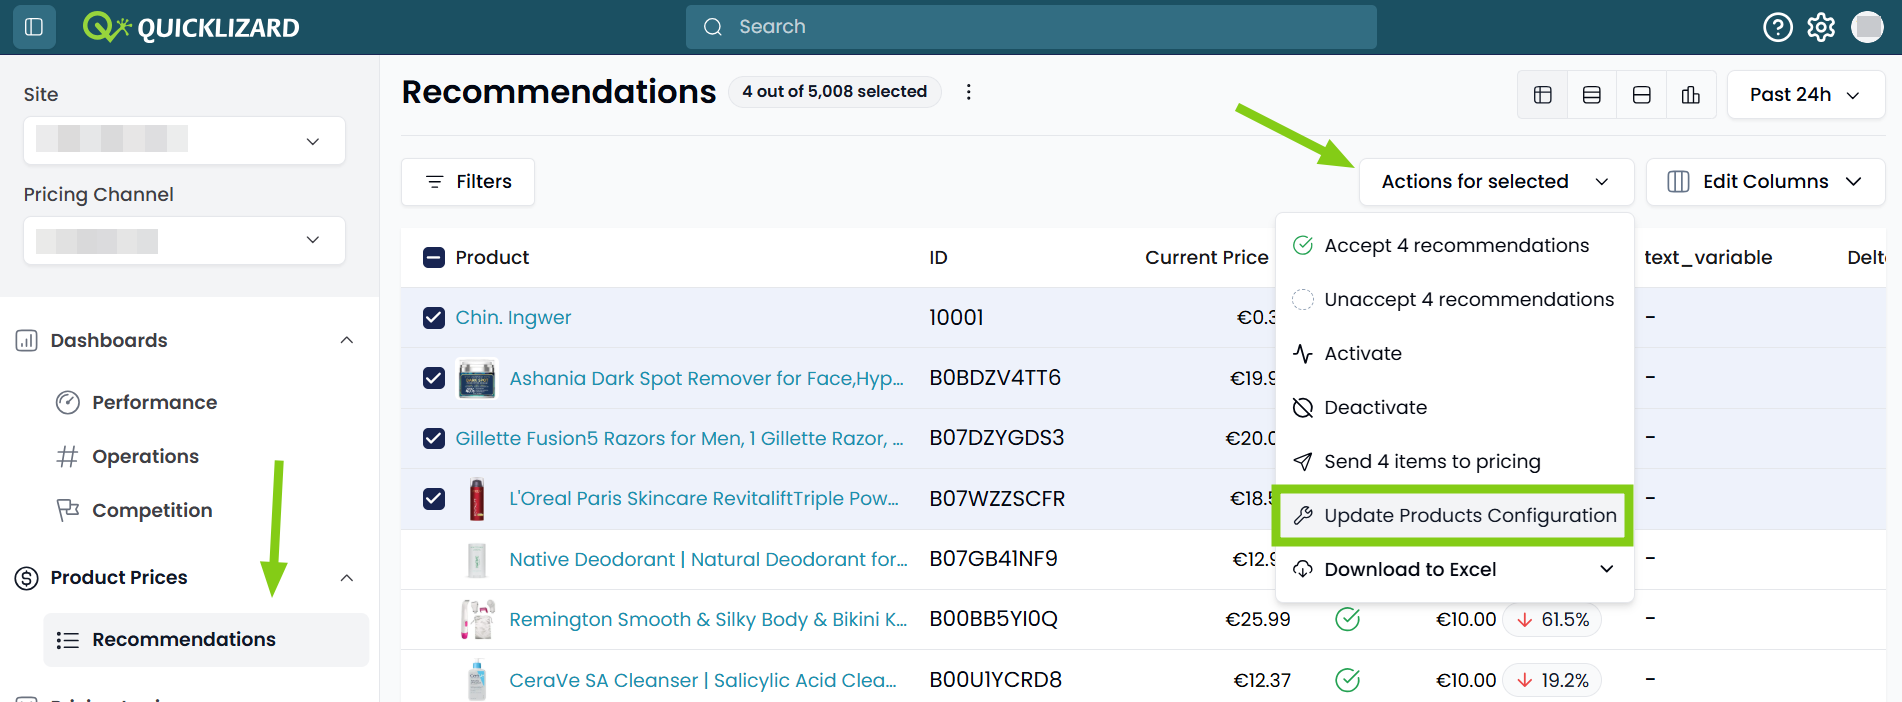This screenshot has width=1902, height=702.
Task: Uncheck the Chin. Ingwer row checkbox
Action: [434, 318]
